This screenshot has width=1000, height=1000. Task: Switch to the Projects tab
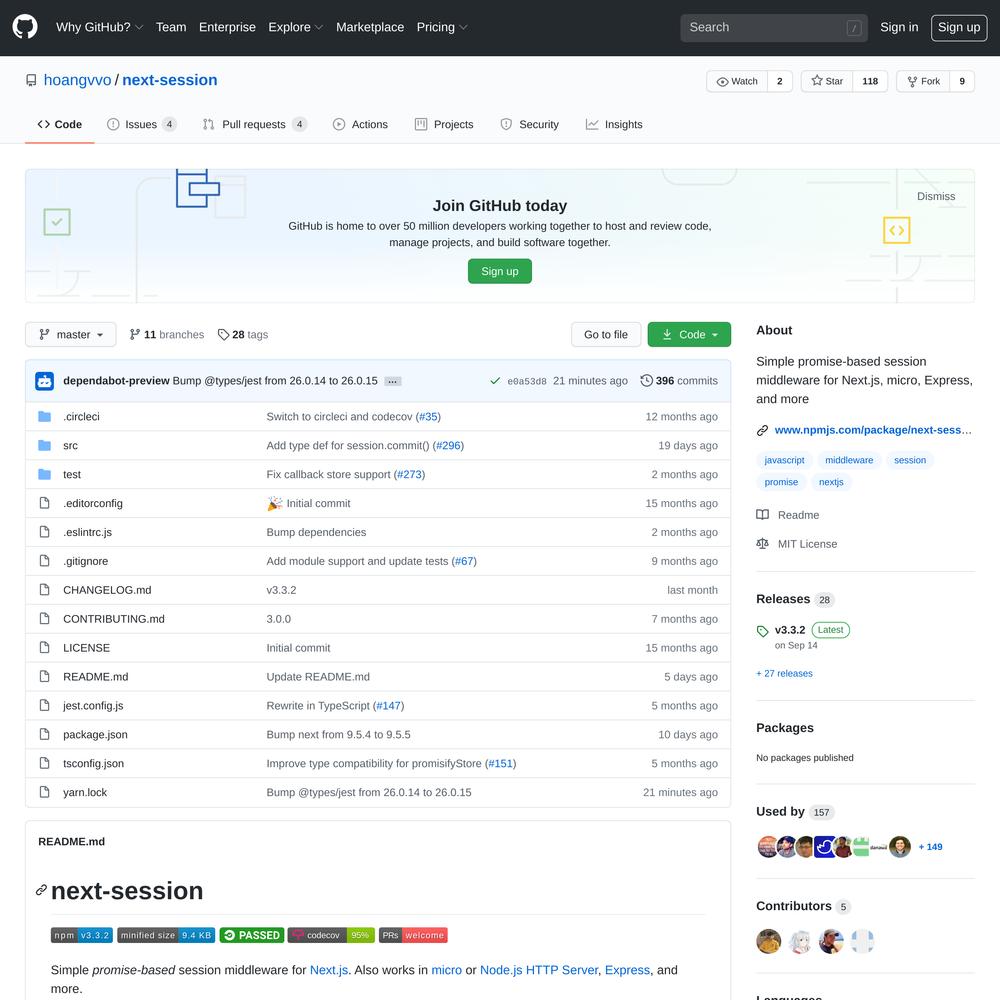coord(444,124)
